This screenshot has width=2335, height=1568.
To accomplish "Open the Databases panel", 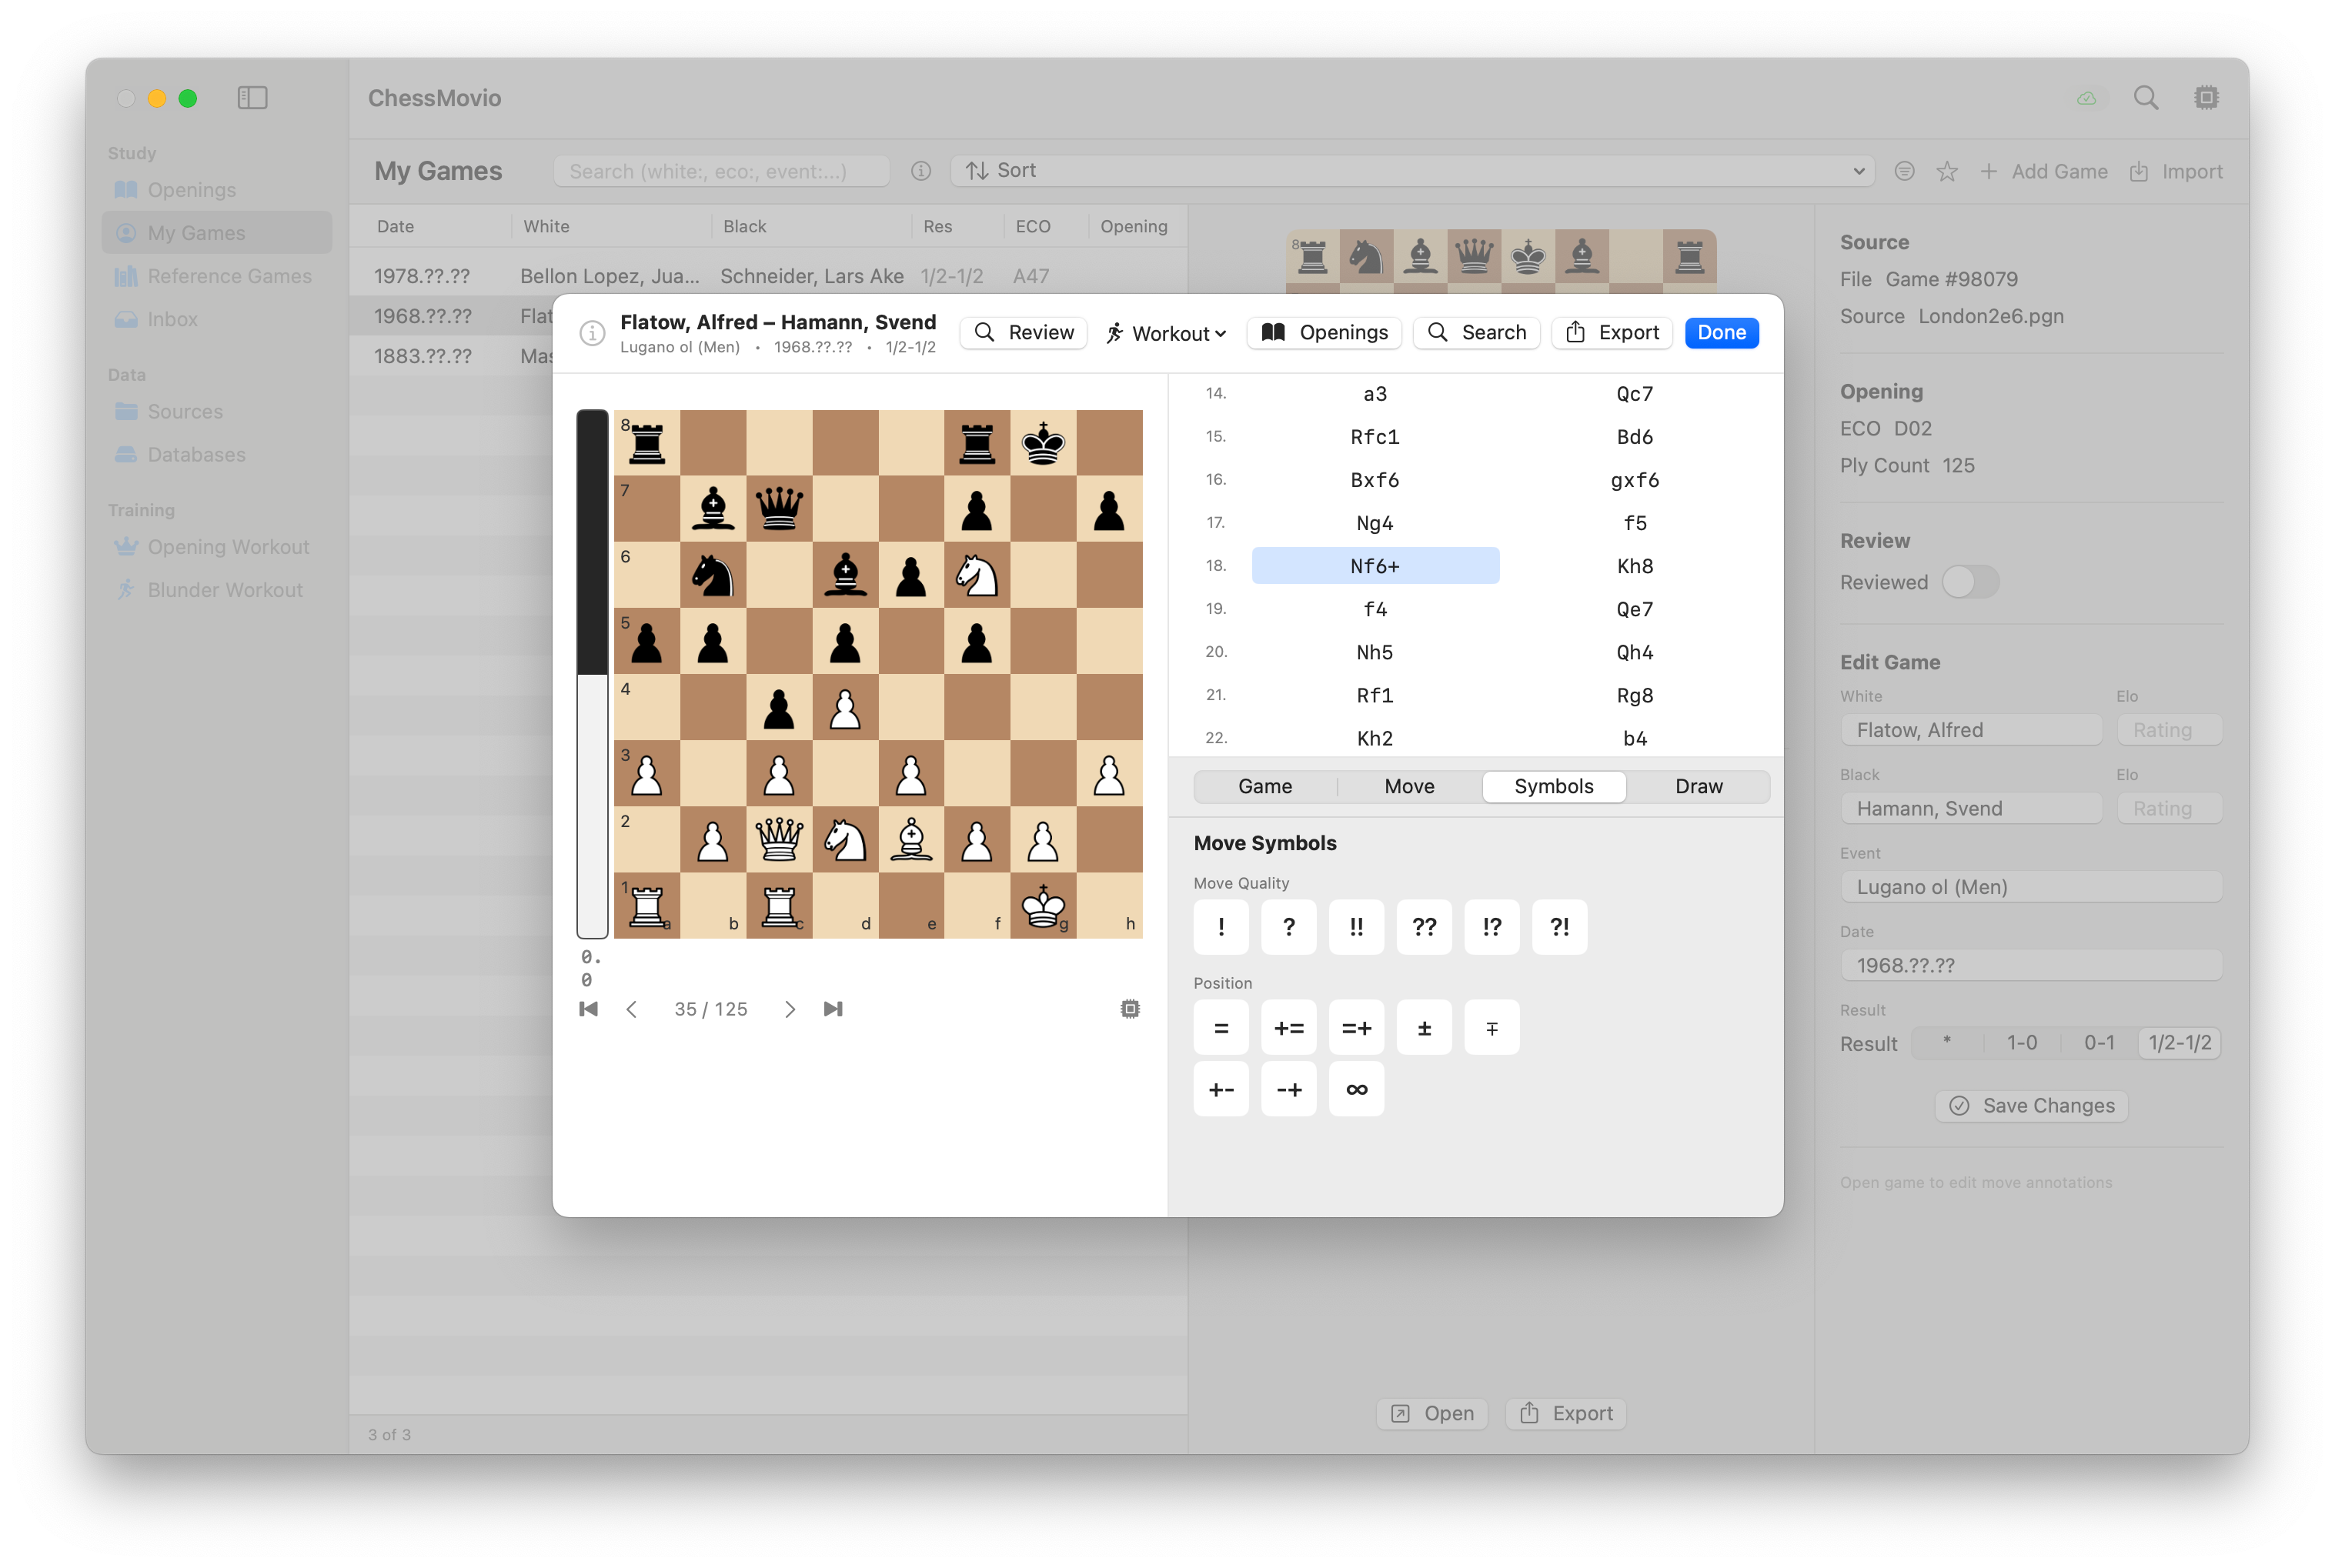I will (x=196, y=454).
